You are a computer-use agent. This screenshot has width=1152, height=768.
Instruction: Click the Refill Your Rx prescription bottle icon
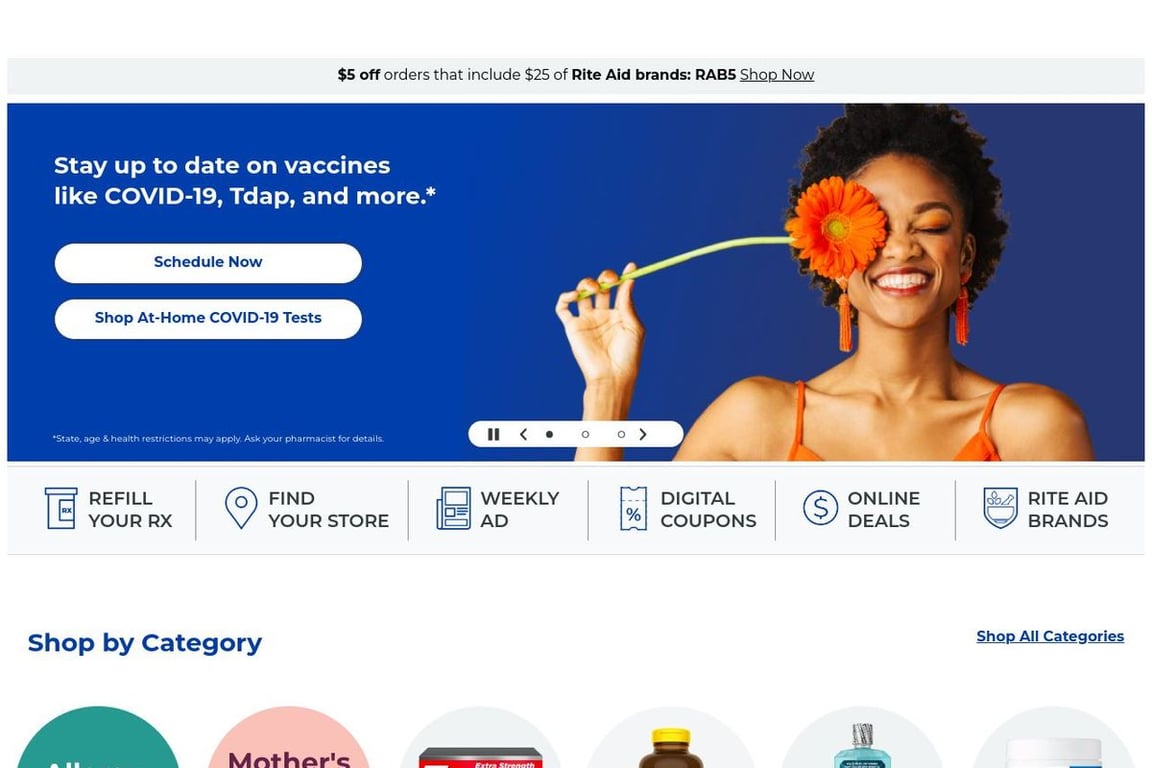61,509
